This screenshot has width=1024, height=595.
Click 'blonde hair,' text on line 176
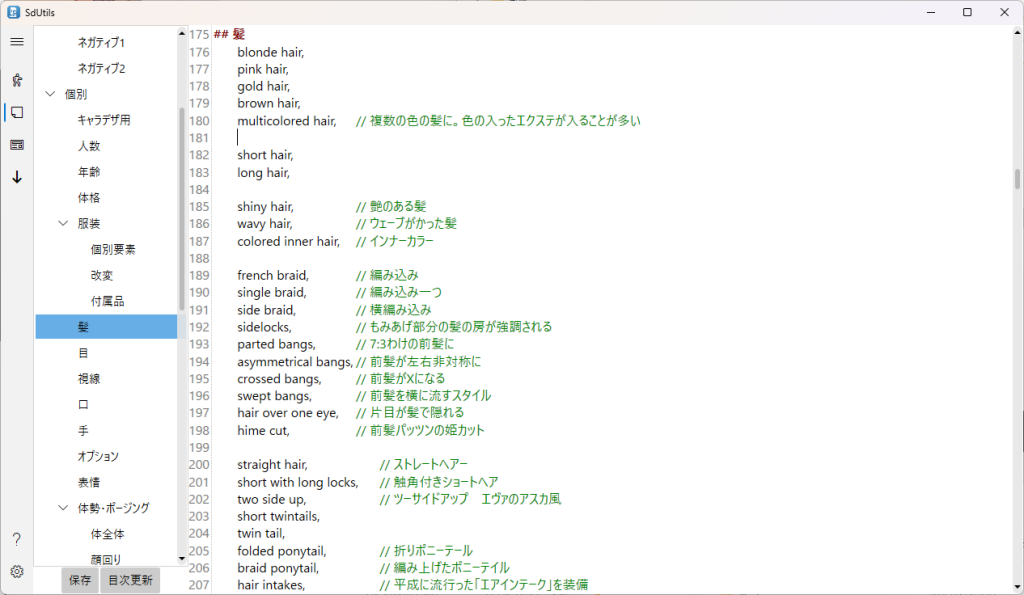[270, 52]
